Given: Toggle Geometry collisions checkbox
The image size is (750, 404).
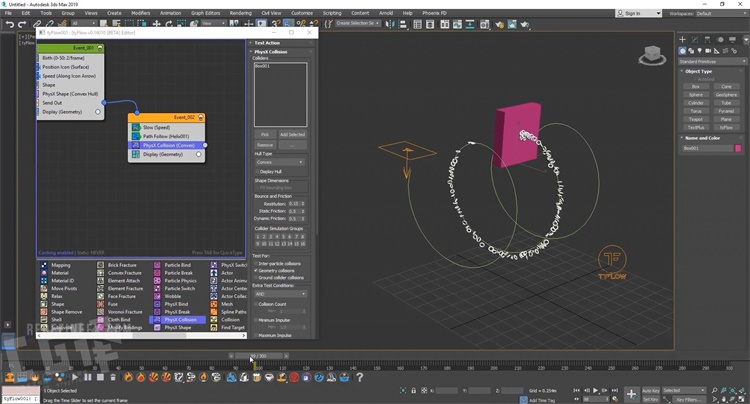Looking at the screenshot, I should point(256,271).
